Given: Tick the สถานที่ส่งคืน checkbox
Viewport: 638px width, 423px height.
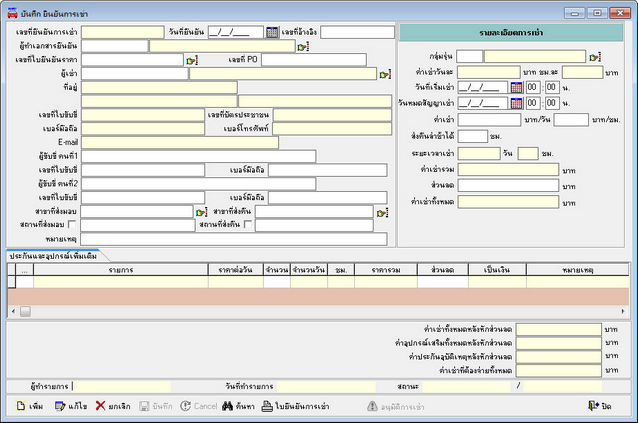Looking at the screenshot, I should 248,224.
